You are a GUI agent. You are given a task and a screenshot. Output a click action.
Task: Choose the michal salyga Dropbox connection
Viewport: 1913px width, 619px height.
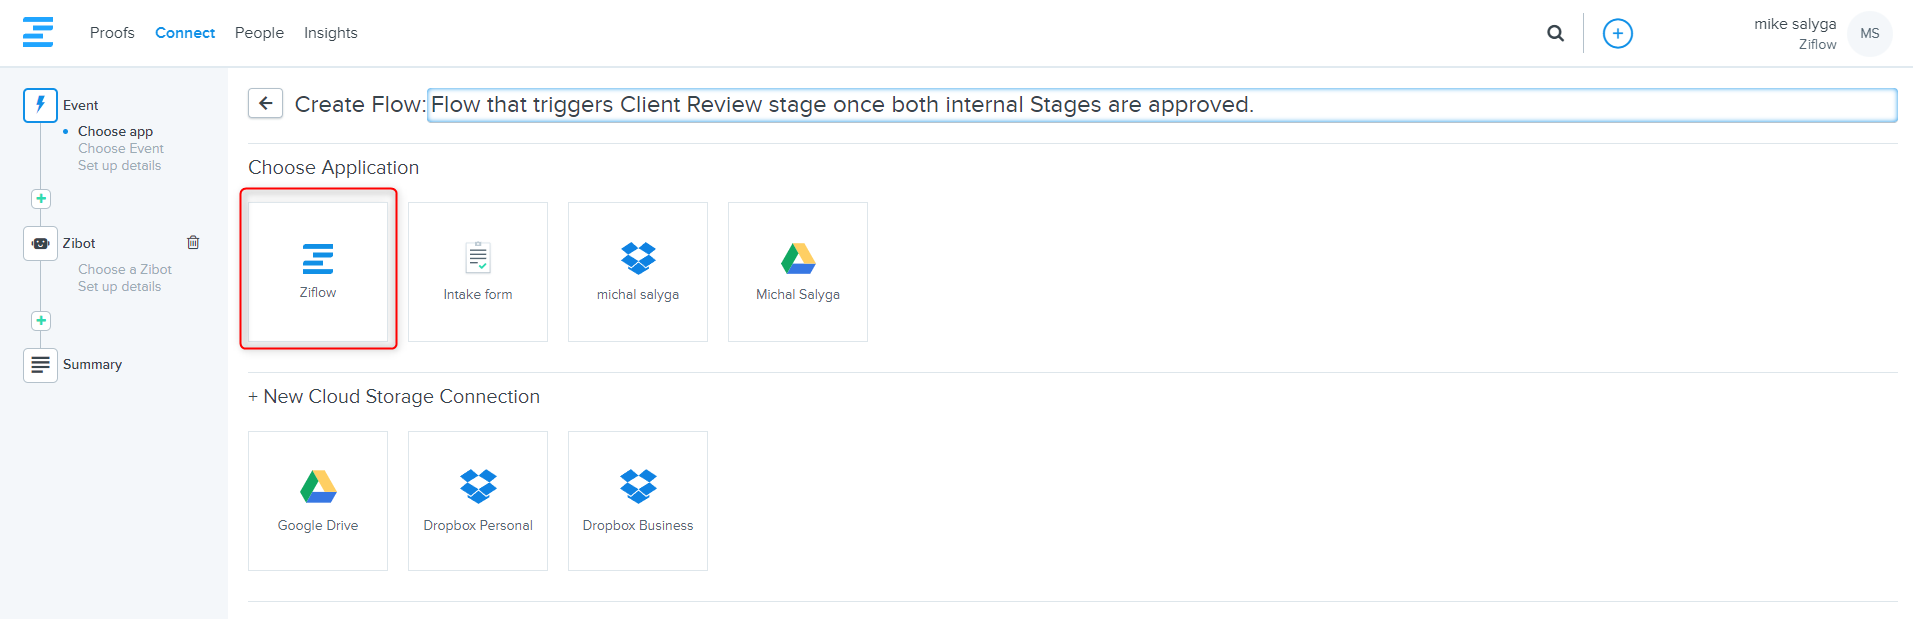click(x=638, y=271)
